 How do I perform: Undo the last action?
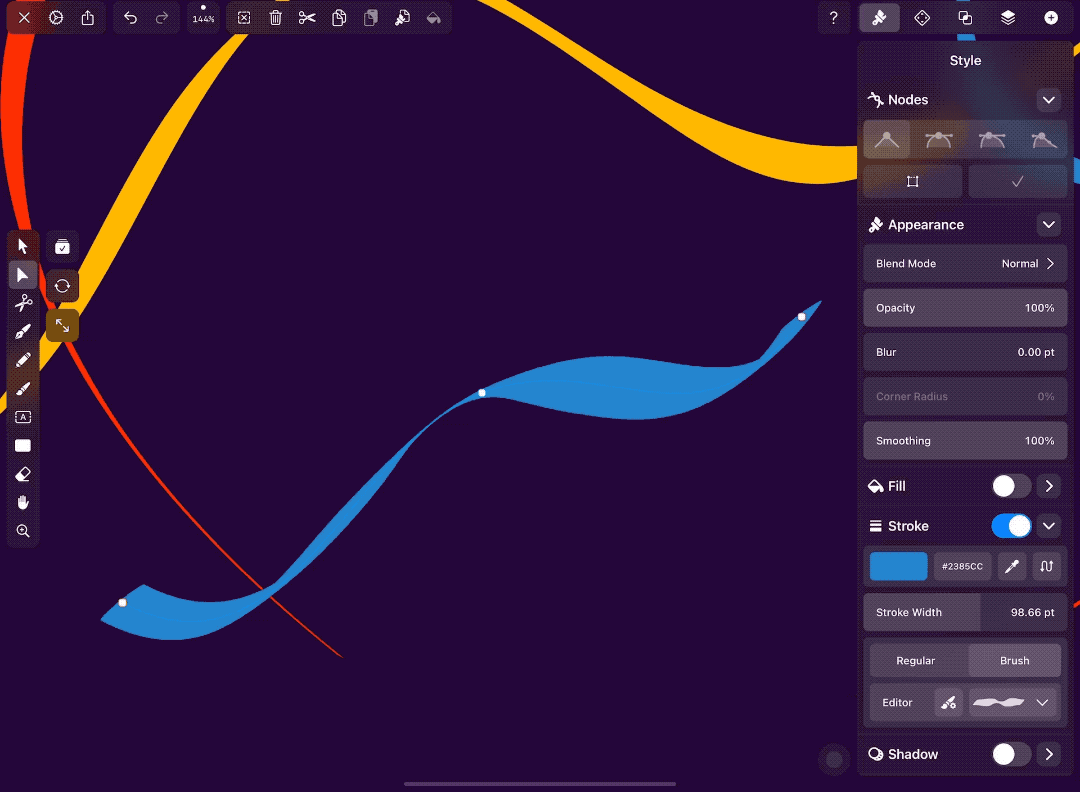click(x=130, y=17)
